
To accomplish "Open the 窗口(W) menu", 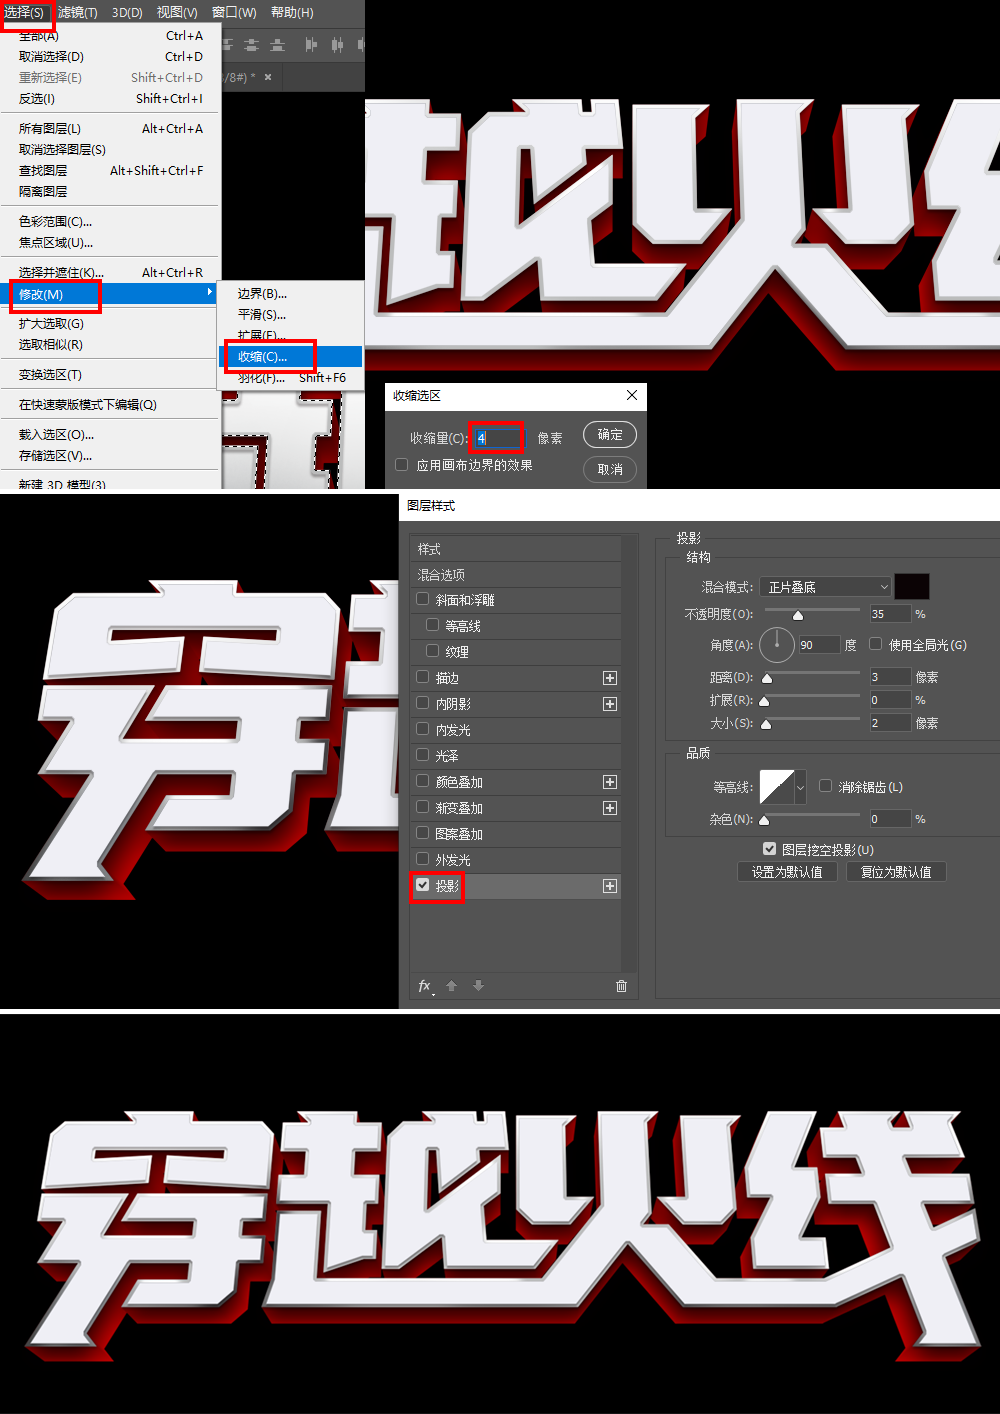I will tap(234, 12).
